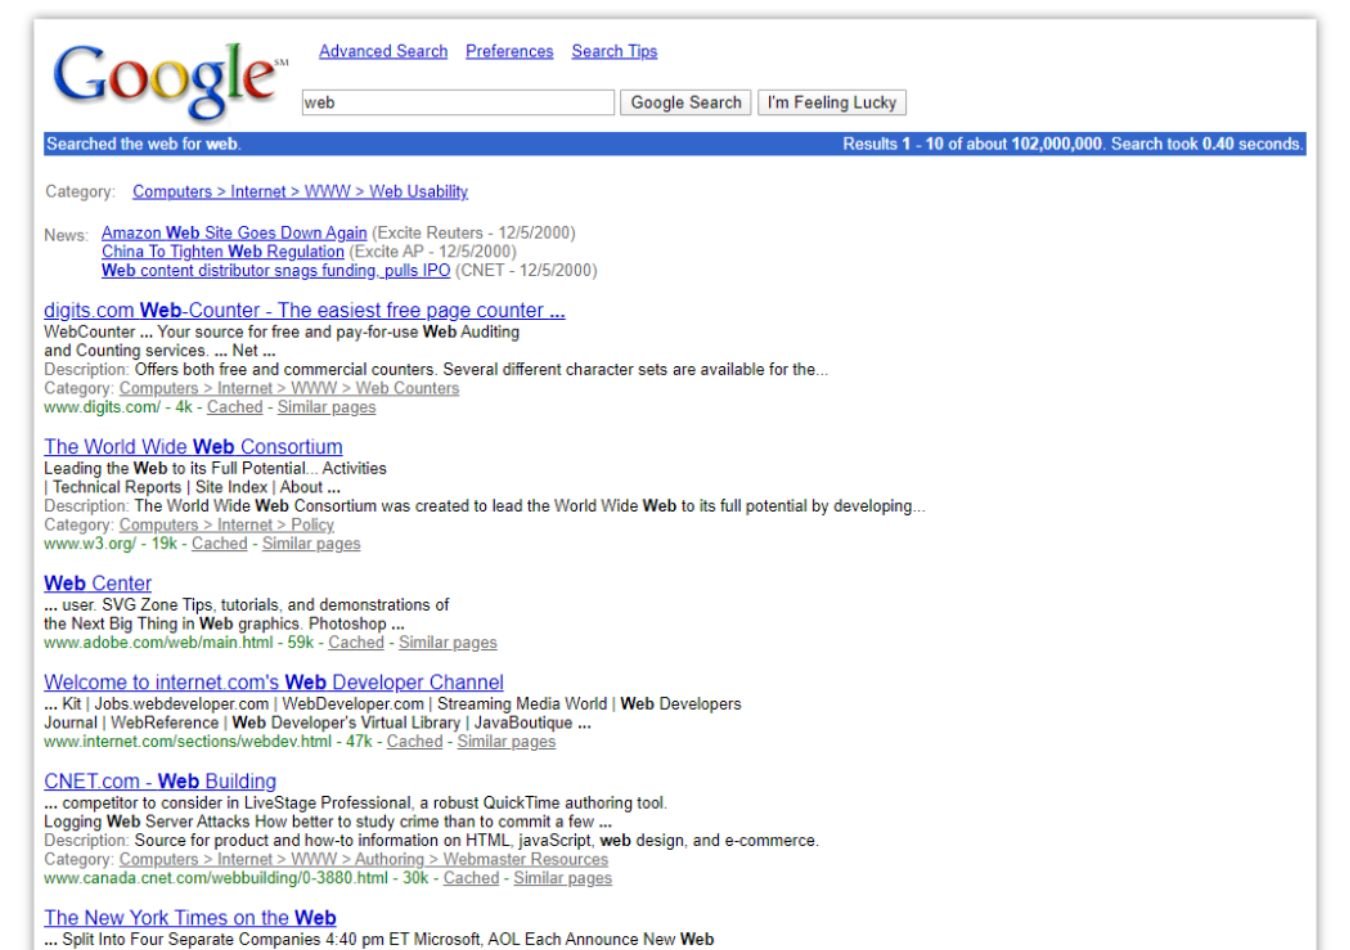Click the www.digits.com/ - 4k URL text
The height and width of the screenshot is (950, 1350).
click(x=118, y=407)
